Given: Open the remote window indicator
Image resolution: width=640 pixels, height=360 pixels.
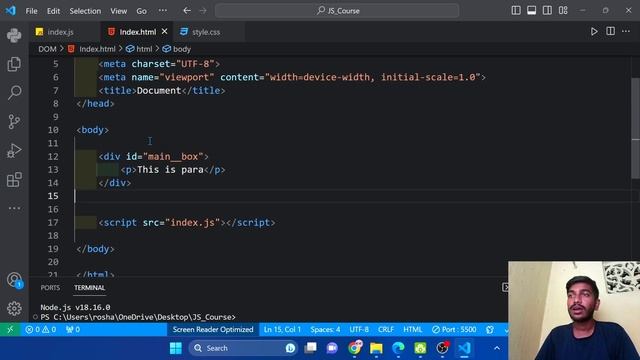Looking at the screenshot, I should tap(10, 329).
